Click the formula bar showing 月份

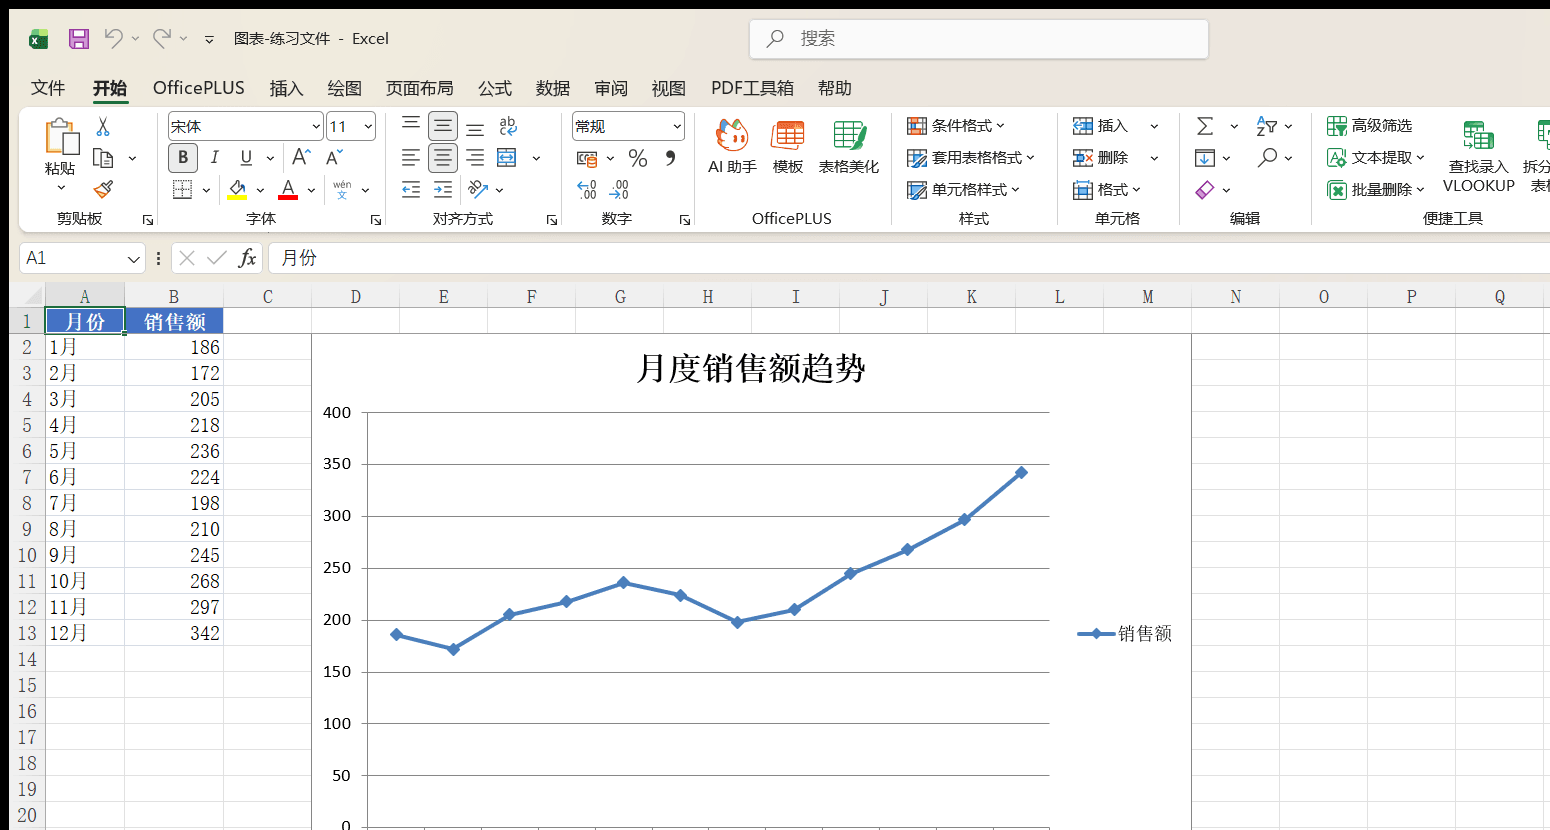pyautogui.click(x=909, y=258)
